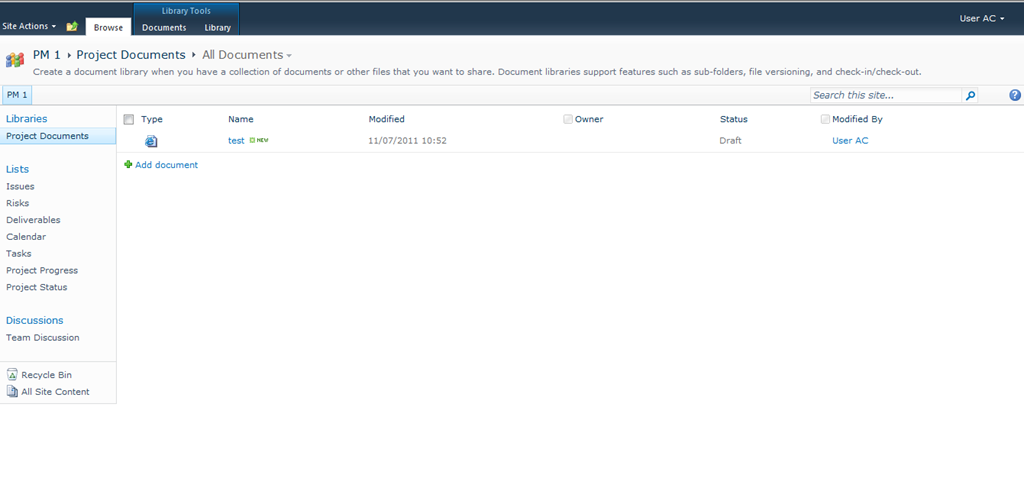This screenshot has width=1024, height=488.
Task: Click the test document type icon
Action: (151, 141)
